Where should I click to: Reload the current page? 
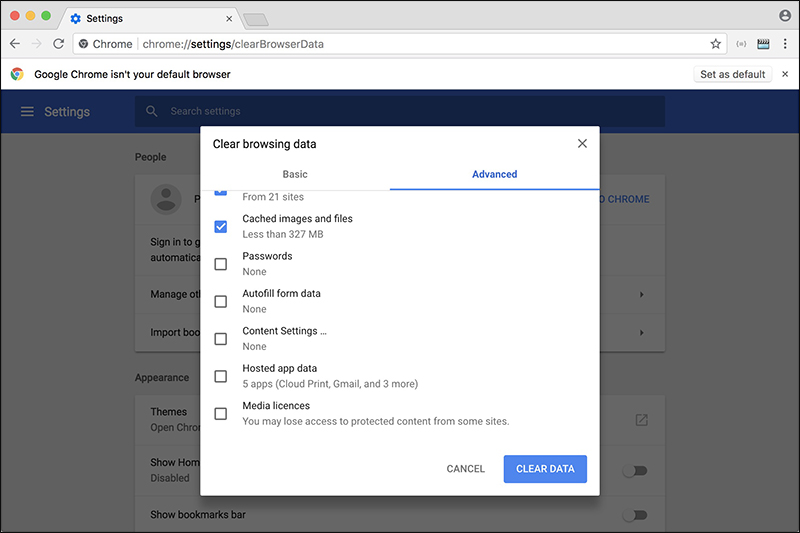pos(58,44)
